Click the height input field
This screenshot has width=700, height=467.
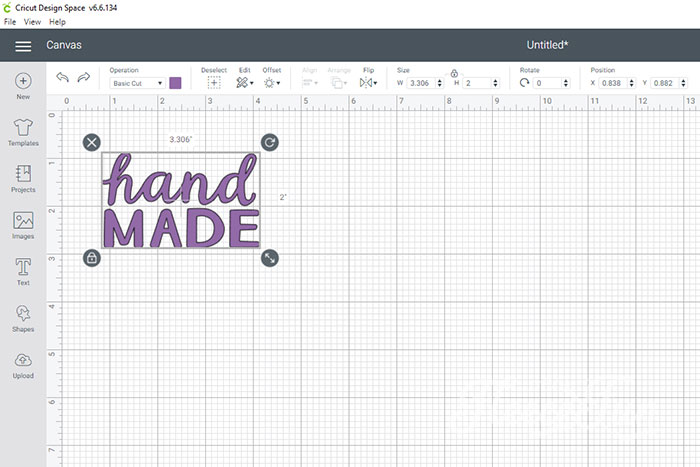pos(476,83)
